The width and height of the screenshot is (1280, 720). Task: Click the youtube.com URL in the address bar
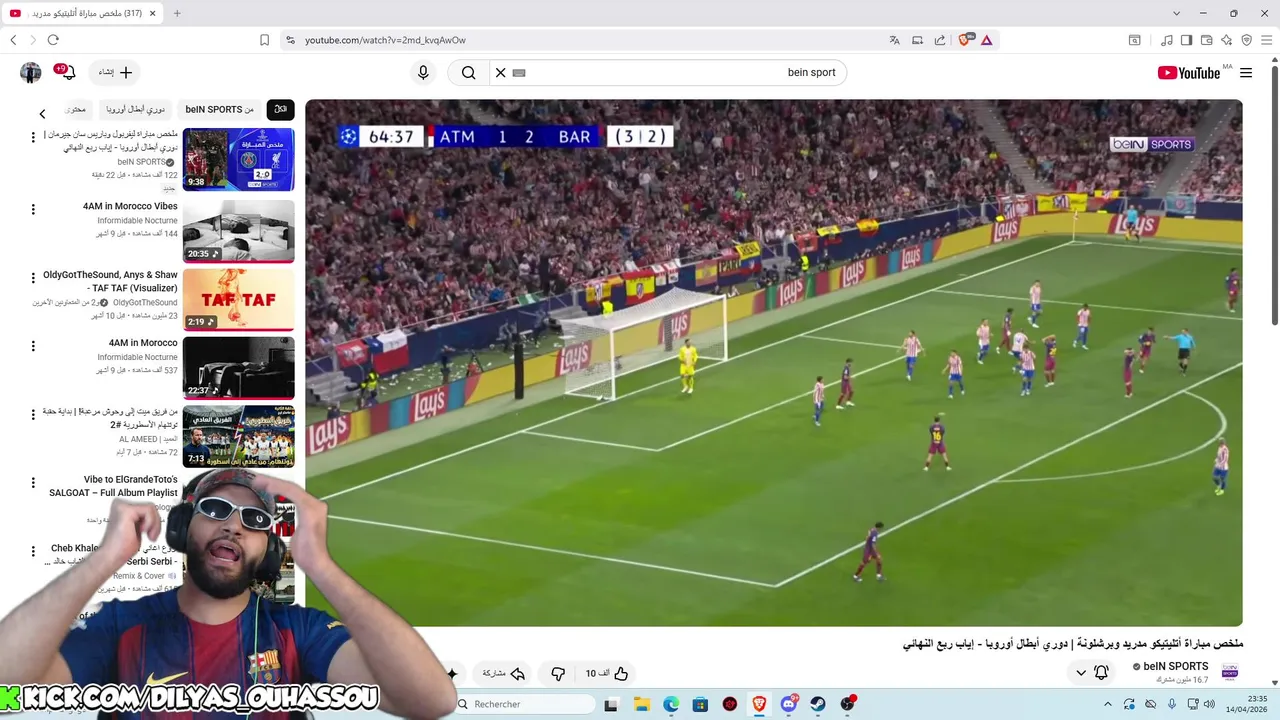pos(385,40)
